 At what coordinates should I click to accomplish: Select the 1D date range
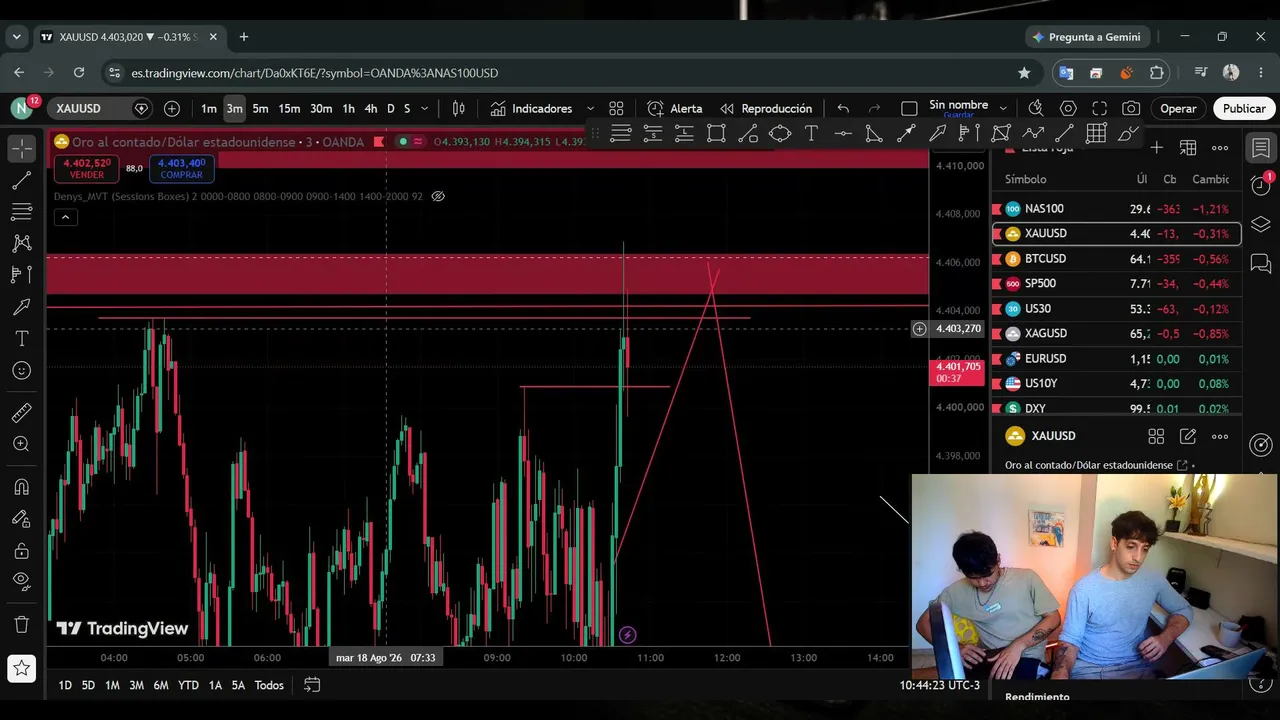(65, 685)
